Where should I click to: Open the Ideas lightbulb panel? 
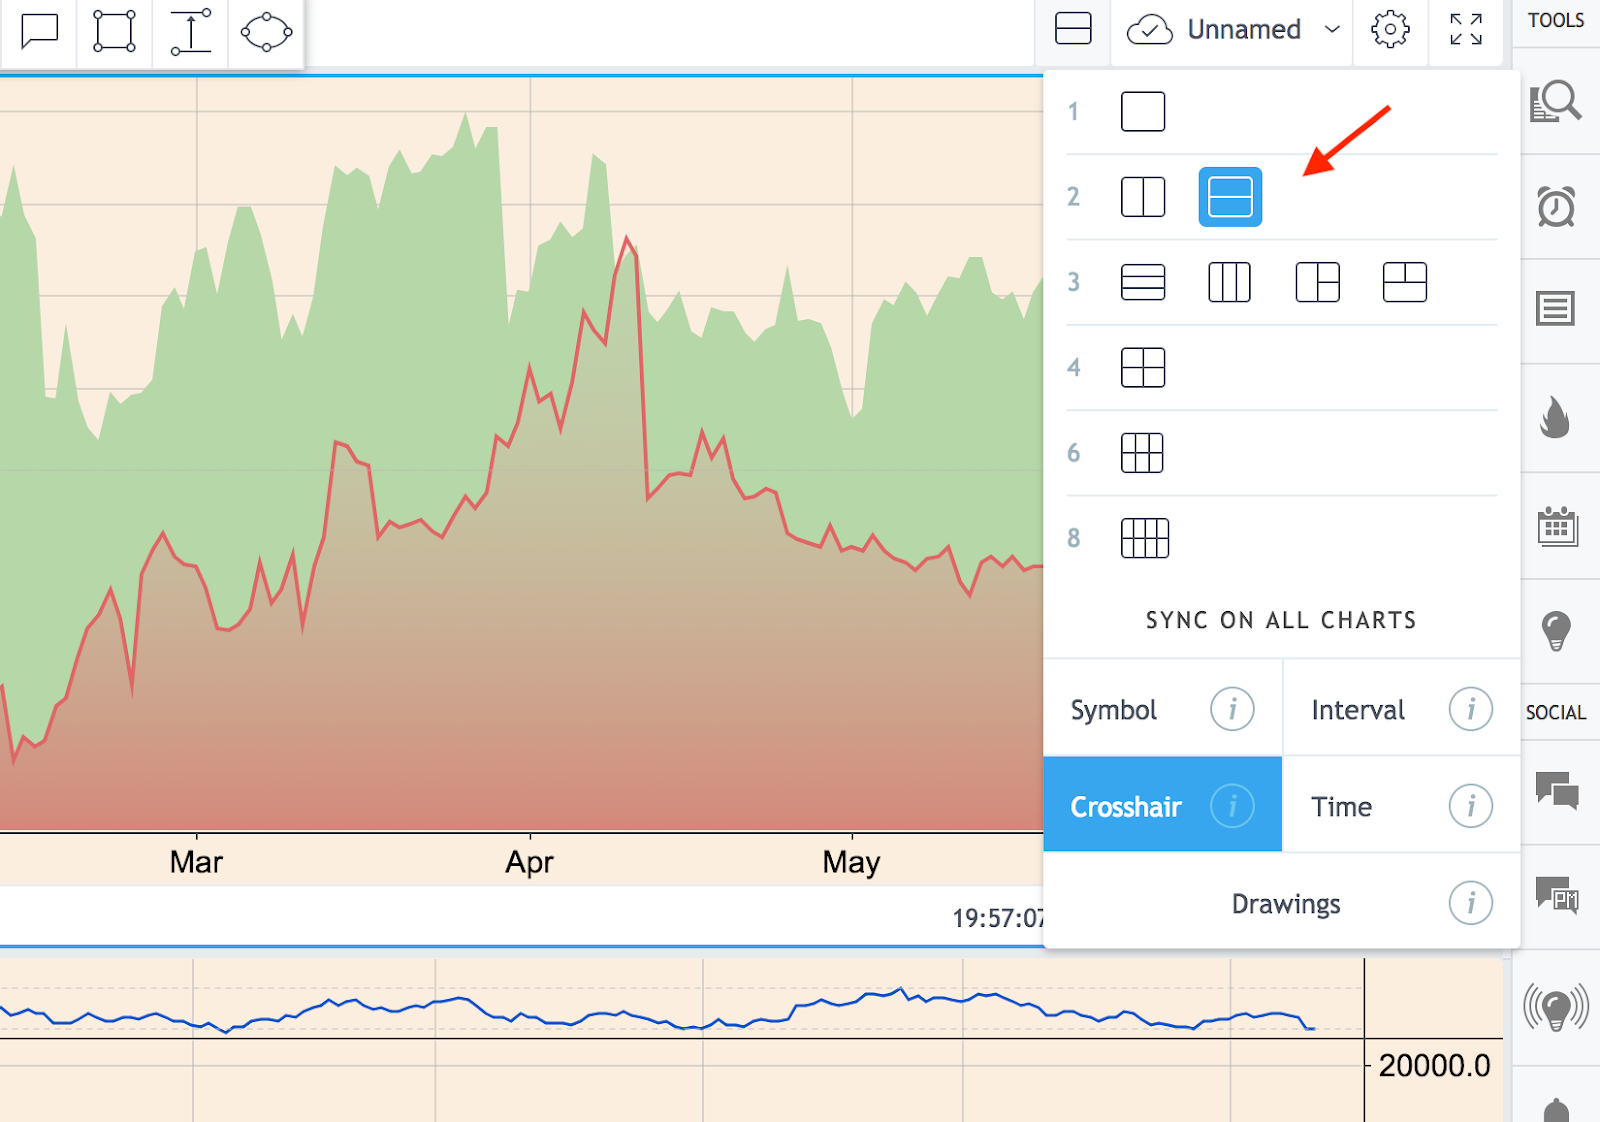pyautogui.click(x=1557, y=632)
